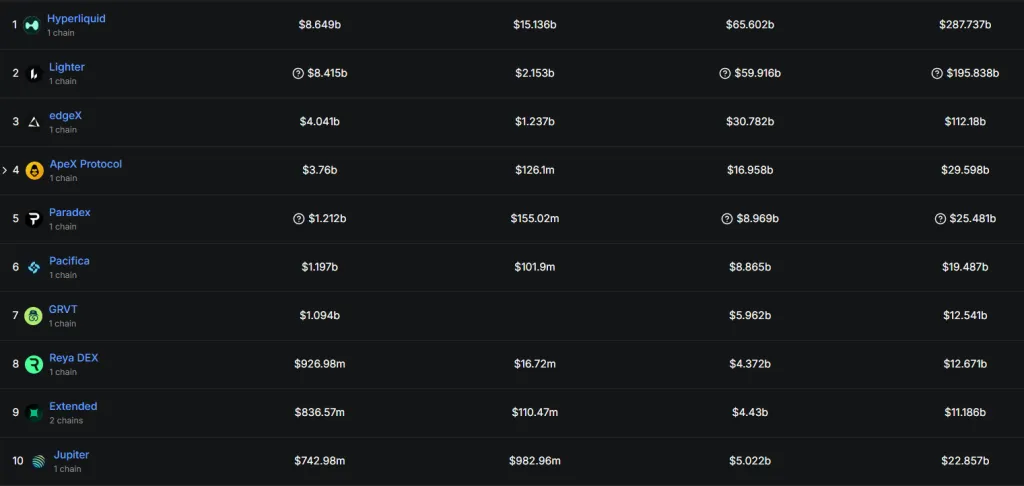Click the Paradex logo icon
This screenshot has height=486, width=1024.
[x=34, y=219]
